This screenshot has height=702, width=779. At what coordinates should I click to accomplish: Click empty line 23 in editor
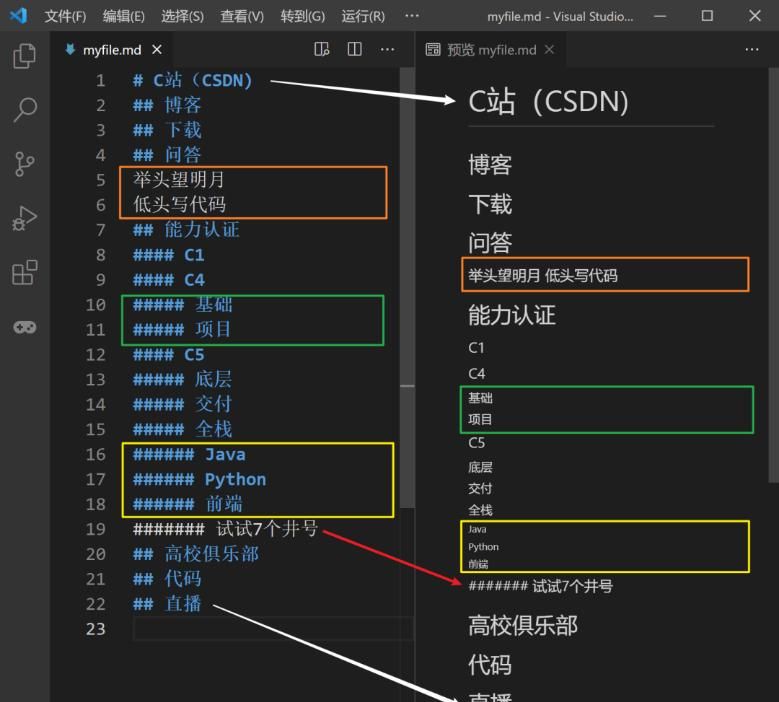point(272,629)
